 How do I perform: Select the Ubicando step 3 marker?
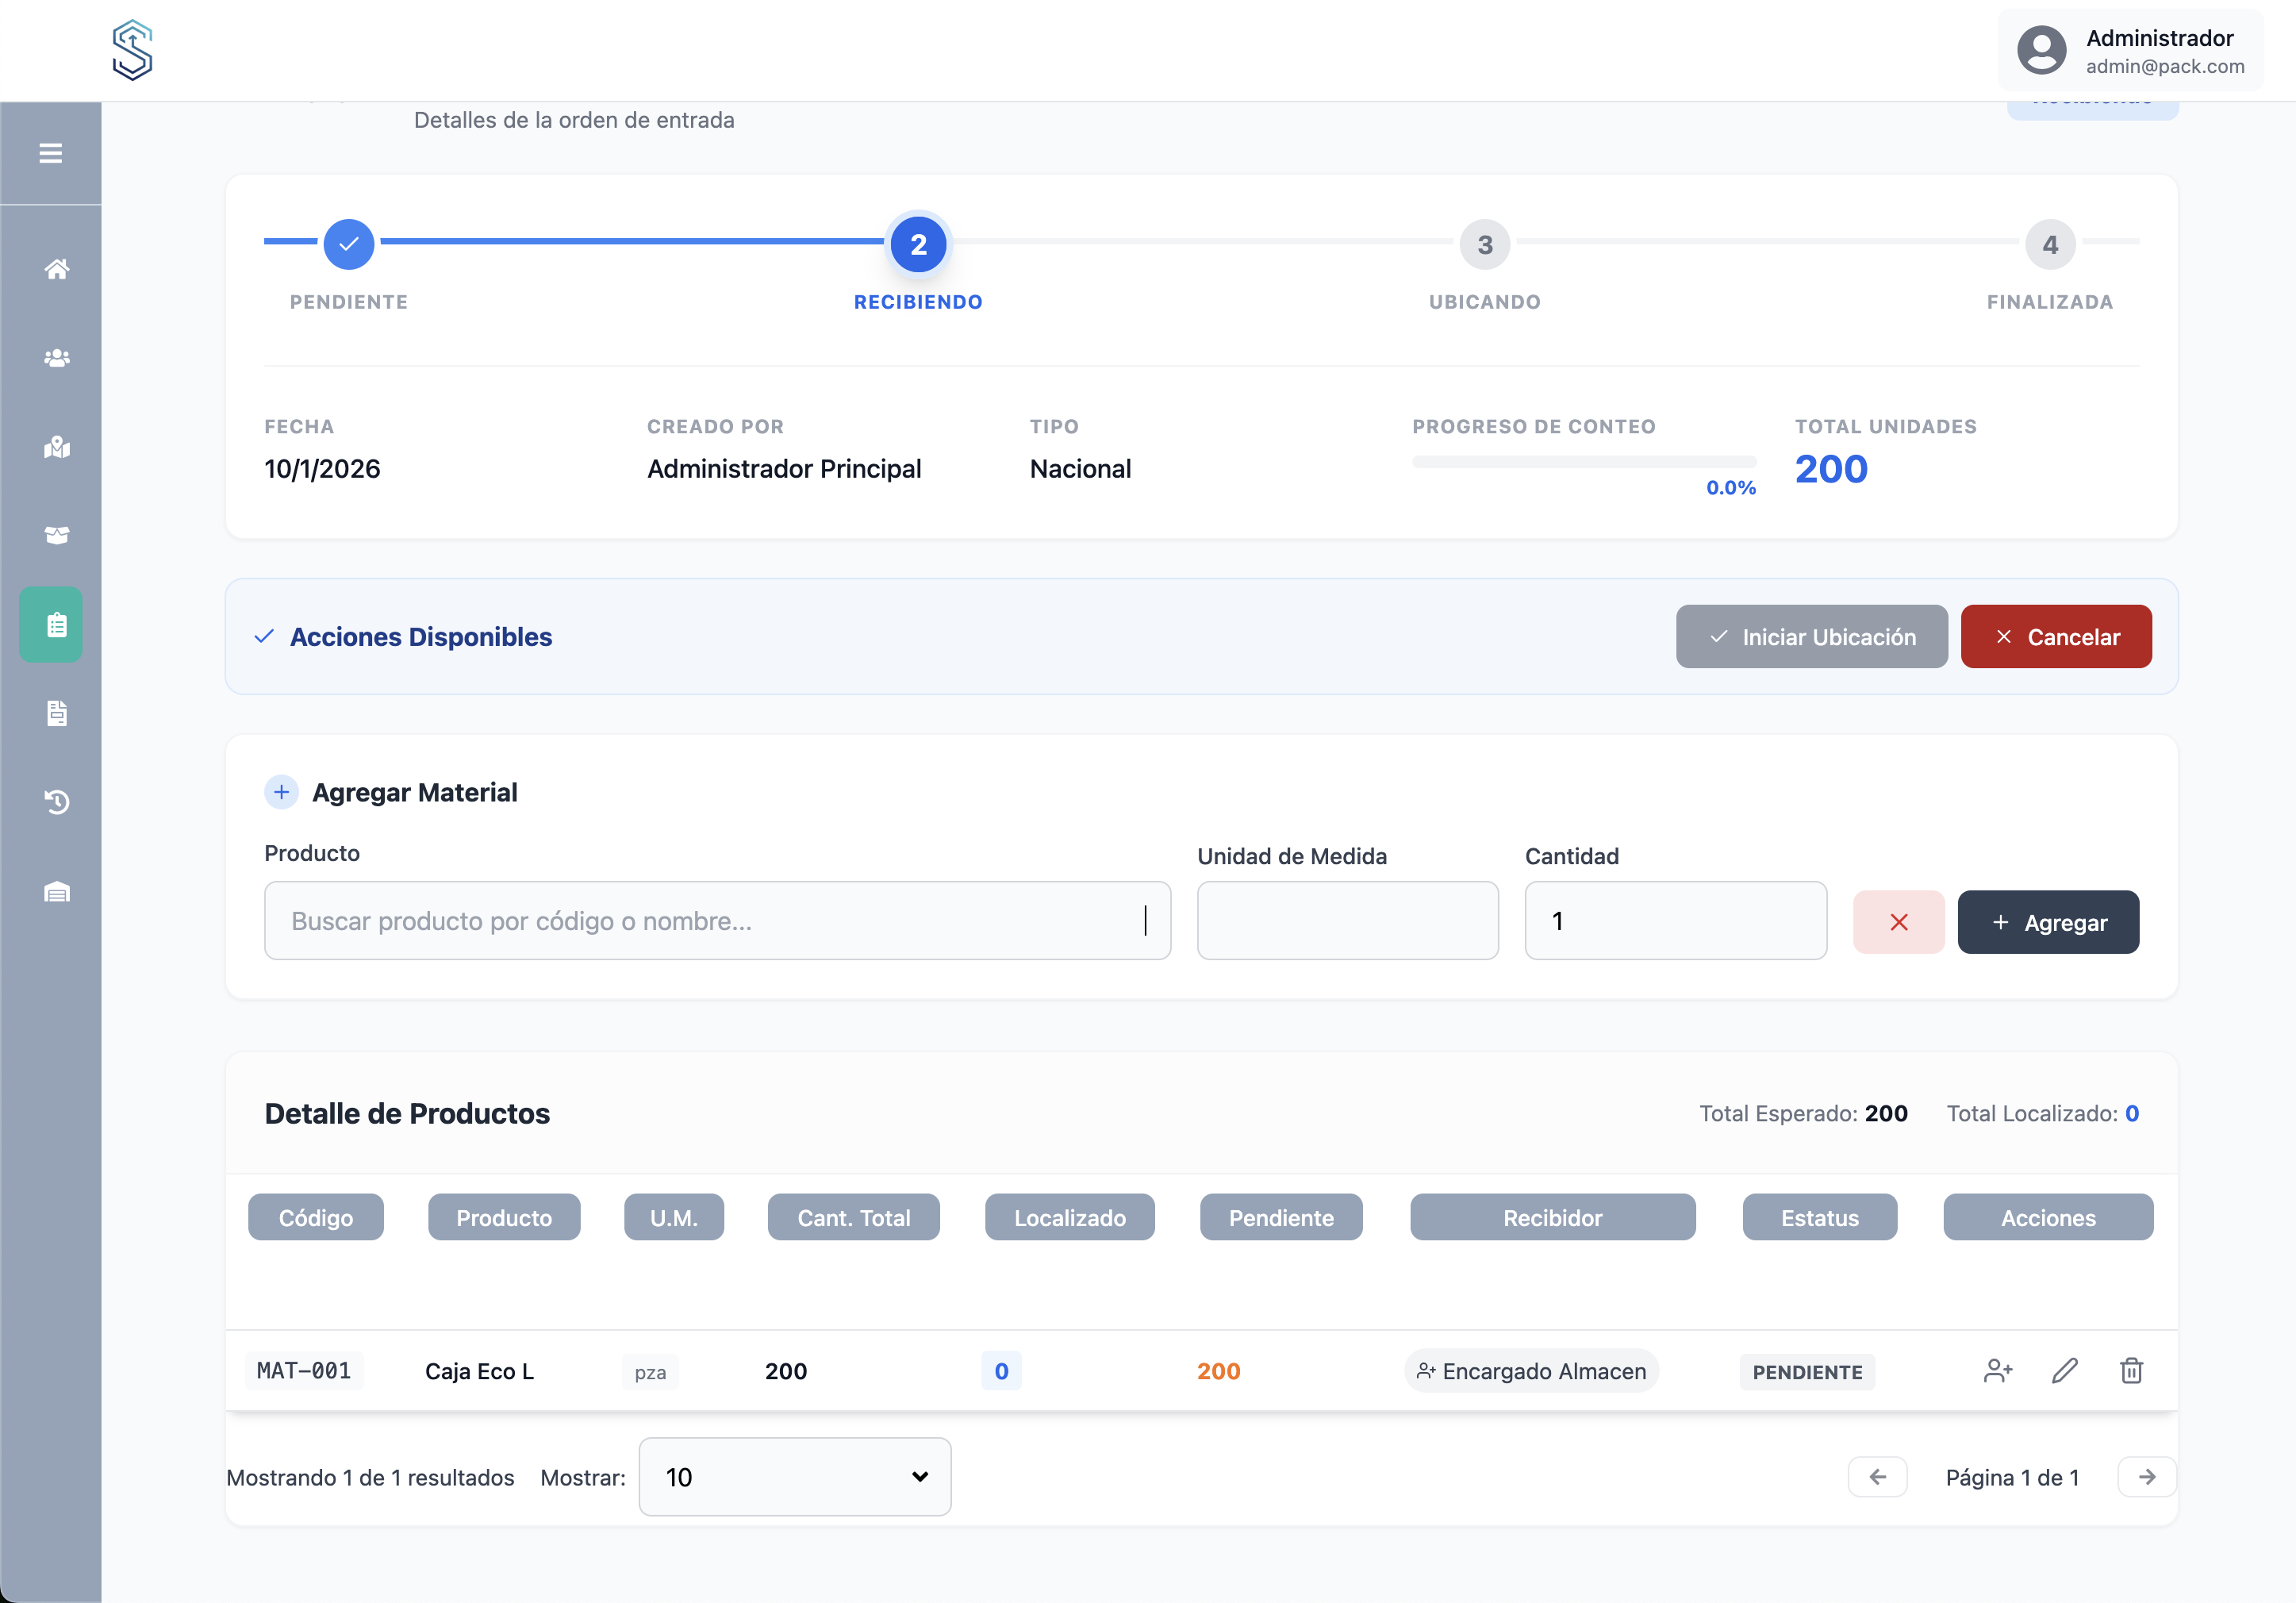coord(1484,244)
